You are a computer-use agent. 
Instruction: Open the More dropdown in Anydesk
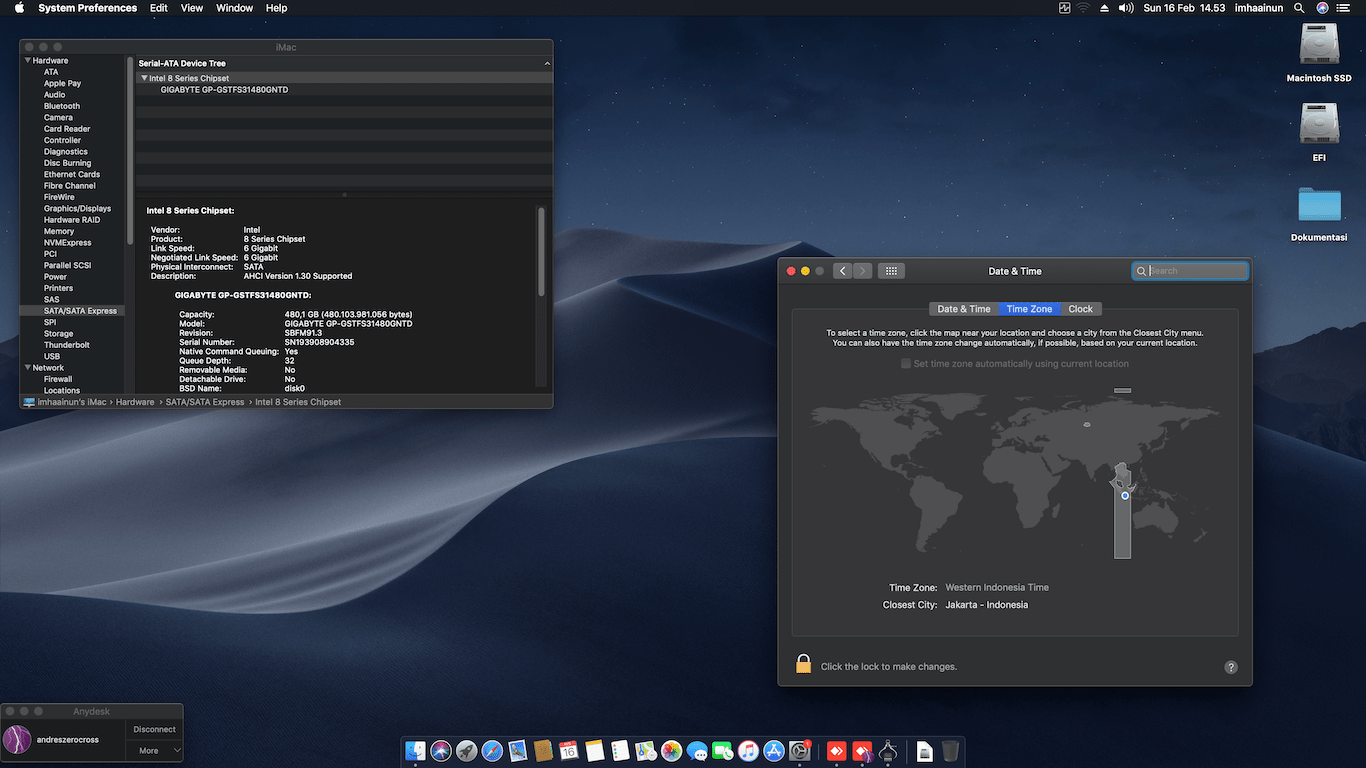click(x=154, y=750)
